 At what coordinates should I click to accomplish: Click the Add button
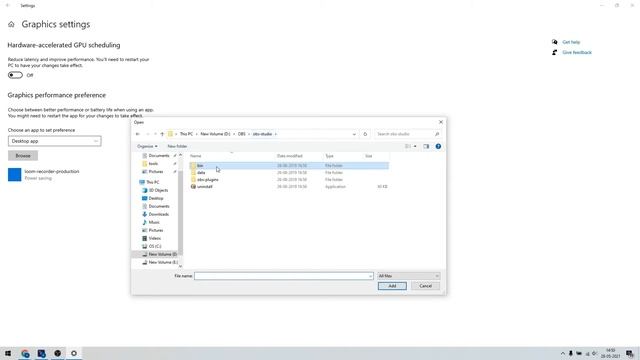(x=392, y=286)
